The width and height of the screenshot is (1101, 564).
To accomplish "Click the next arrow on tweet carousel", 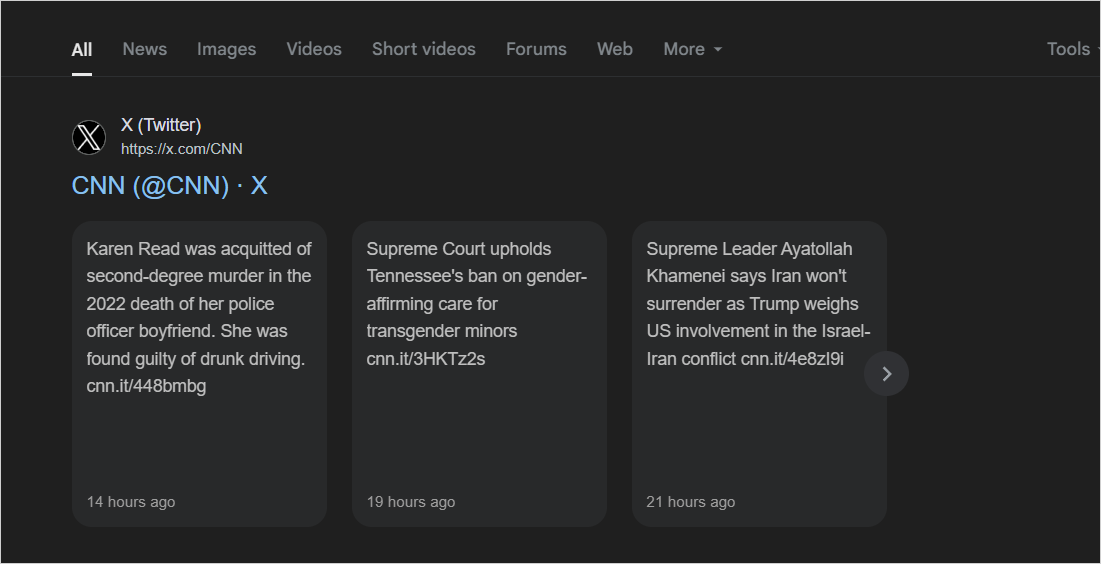I will [886, 374].
